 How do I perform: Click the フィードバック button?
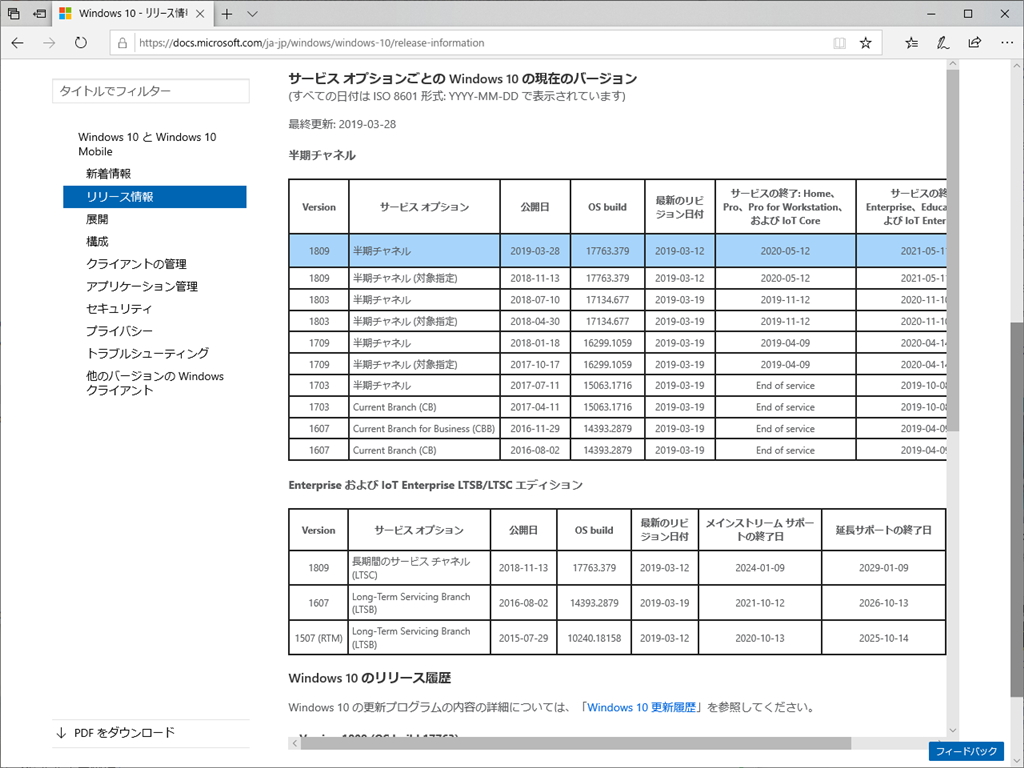click(x=966, y=751)
